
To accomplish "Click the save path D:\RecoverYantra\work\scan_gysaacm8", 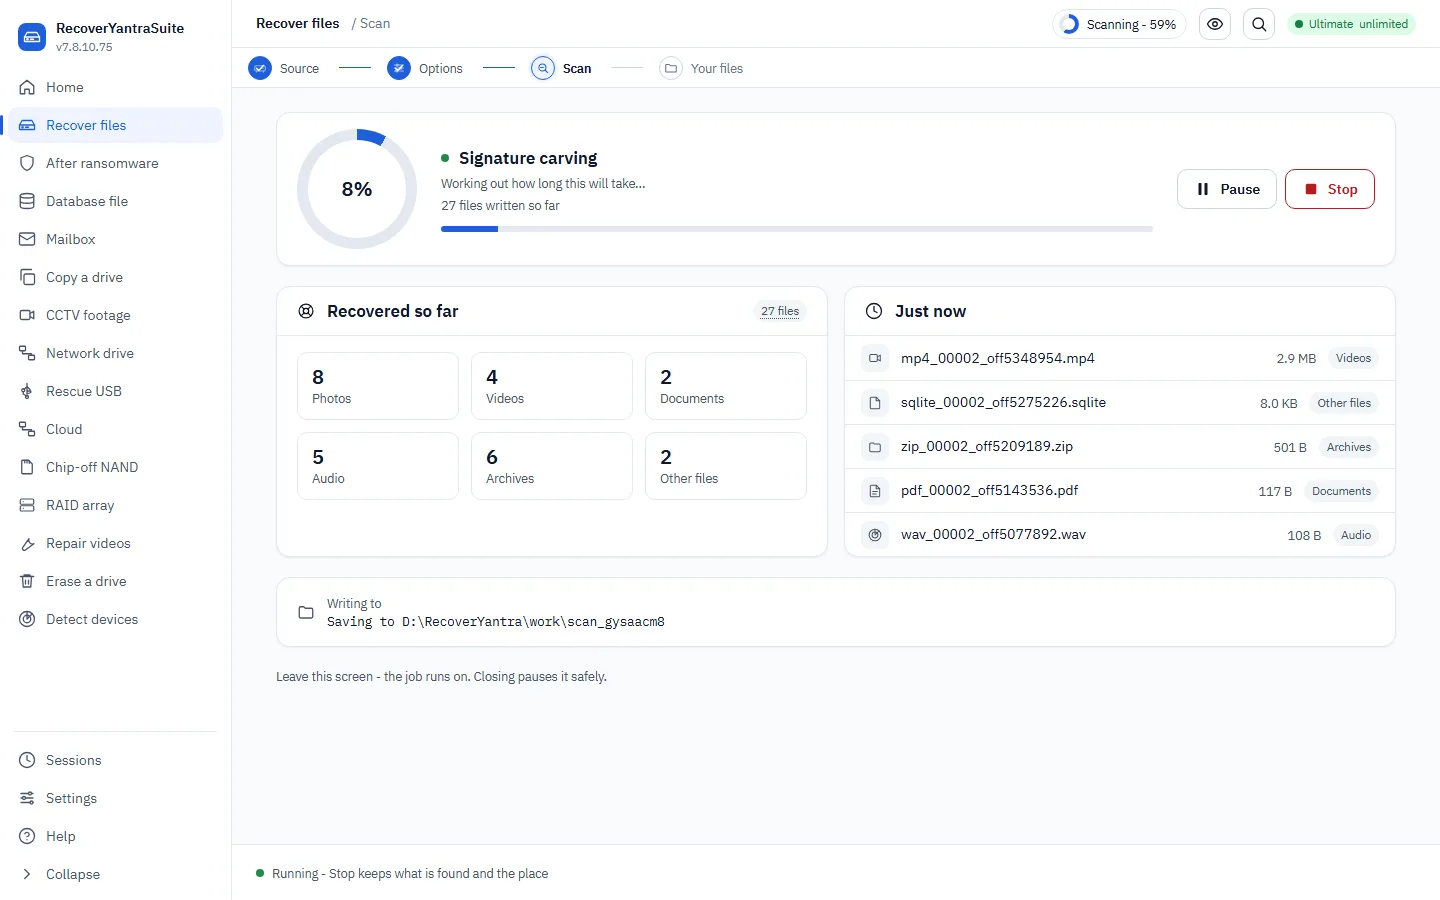I will [x=533, y=622].
